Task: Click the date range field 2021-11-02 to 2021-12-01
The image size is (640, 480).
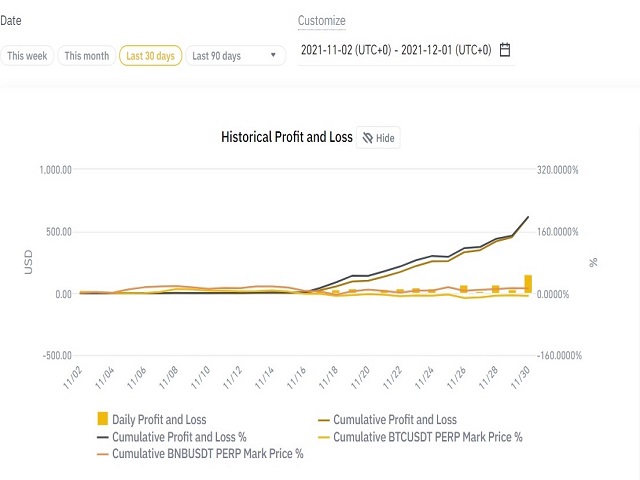Action: (406, 50)
